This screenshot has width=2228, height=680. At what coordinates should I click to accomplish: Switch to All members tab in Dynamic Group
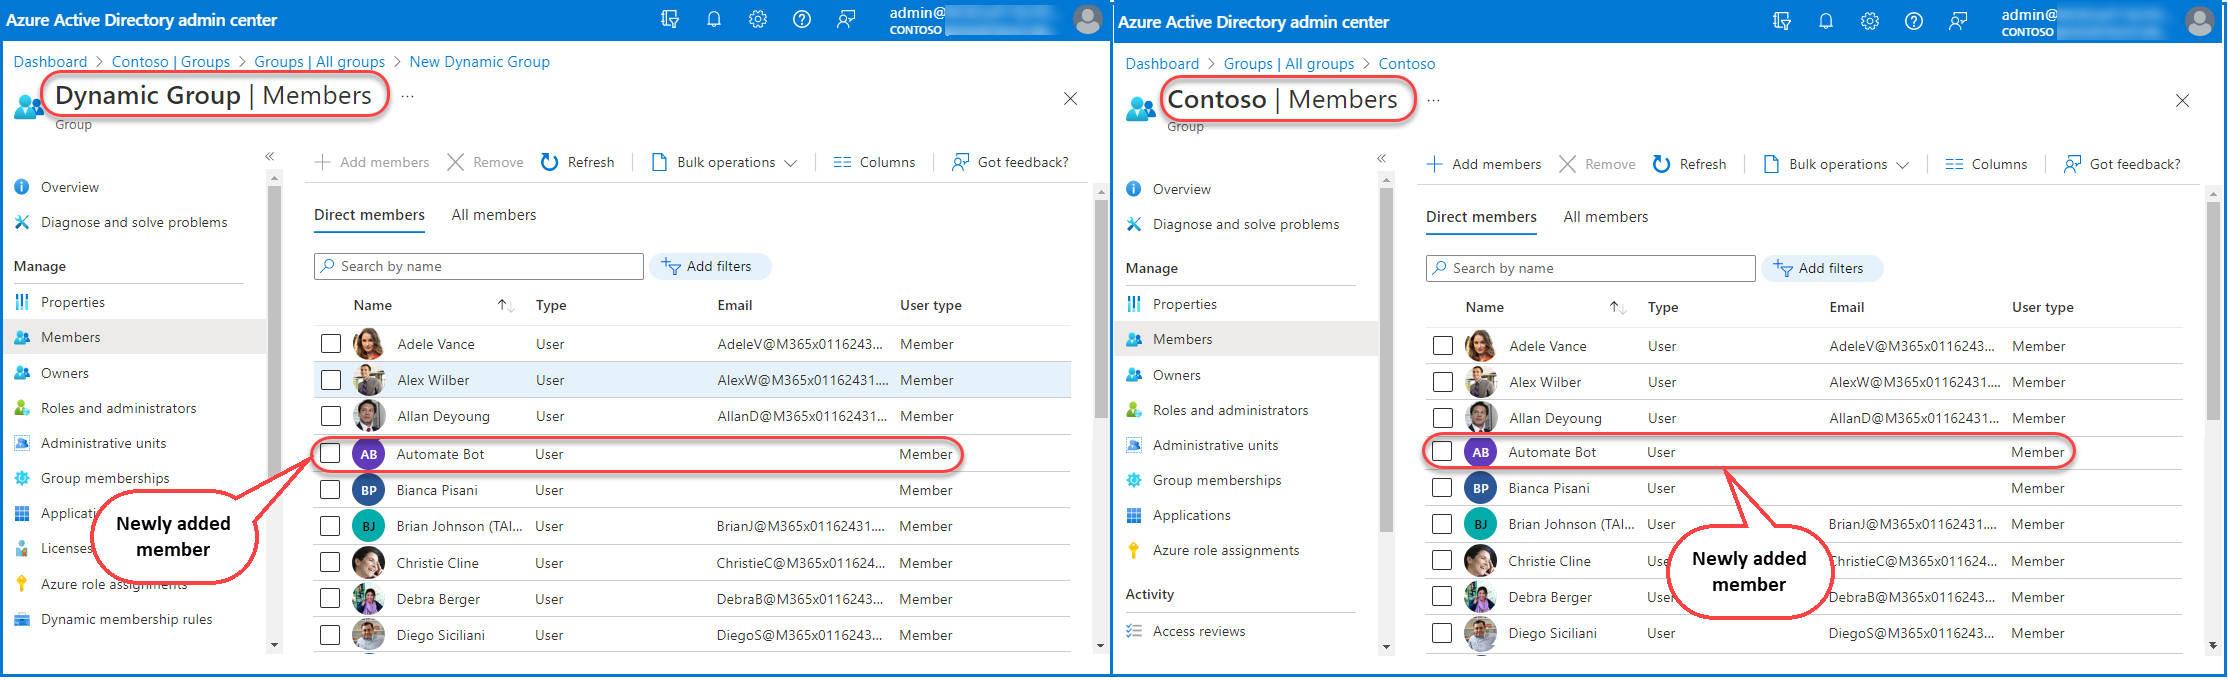[493, 215]
